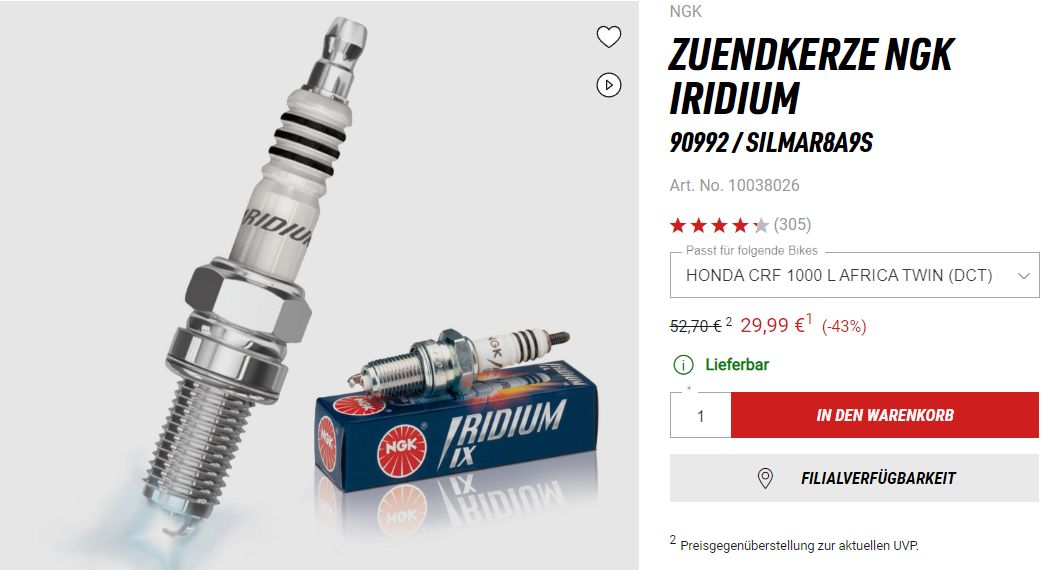The height and width of the screenshot is (570, 1046).
Task: Add product to wishlist with heart icon
Action: pos(608,37)
